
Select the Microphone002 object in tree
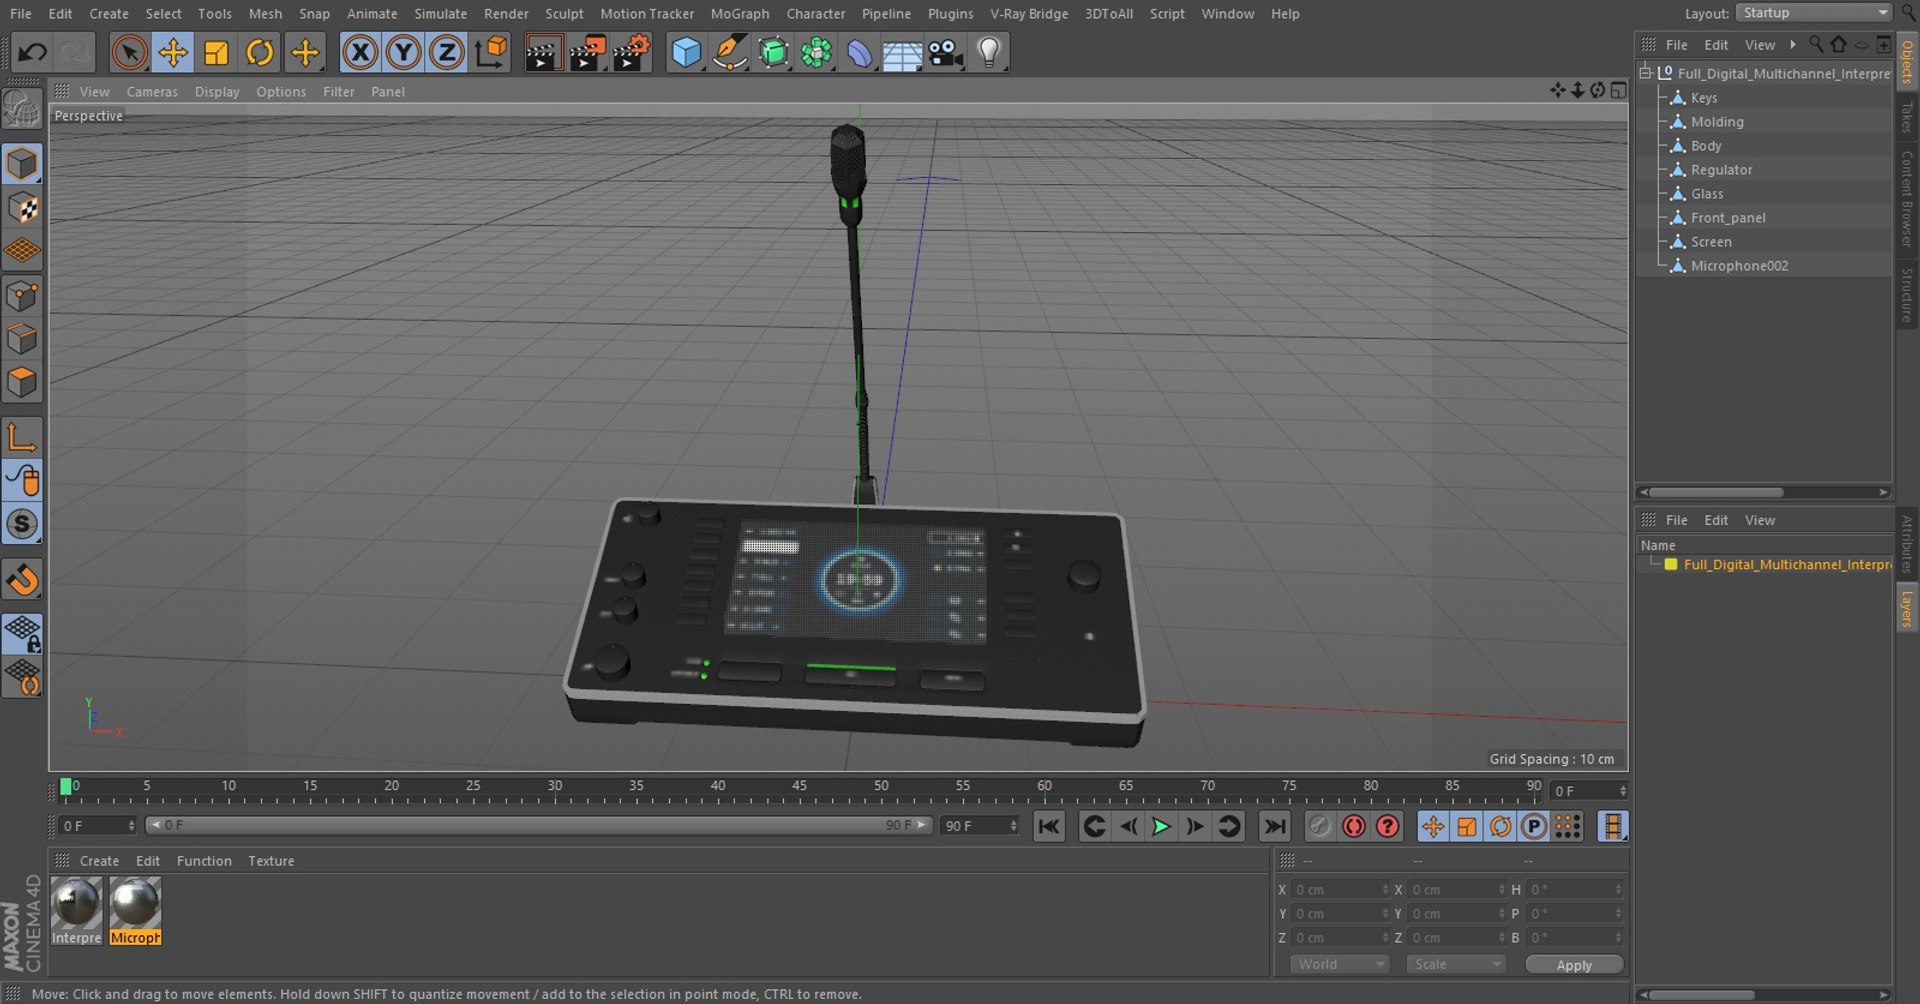pyautogui.click(x=1739, y=266)
